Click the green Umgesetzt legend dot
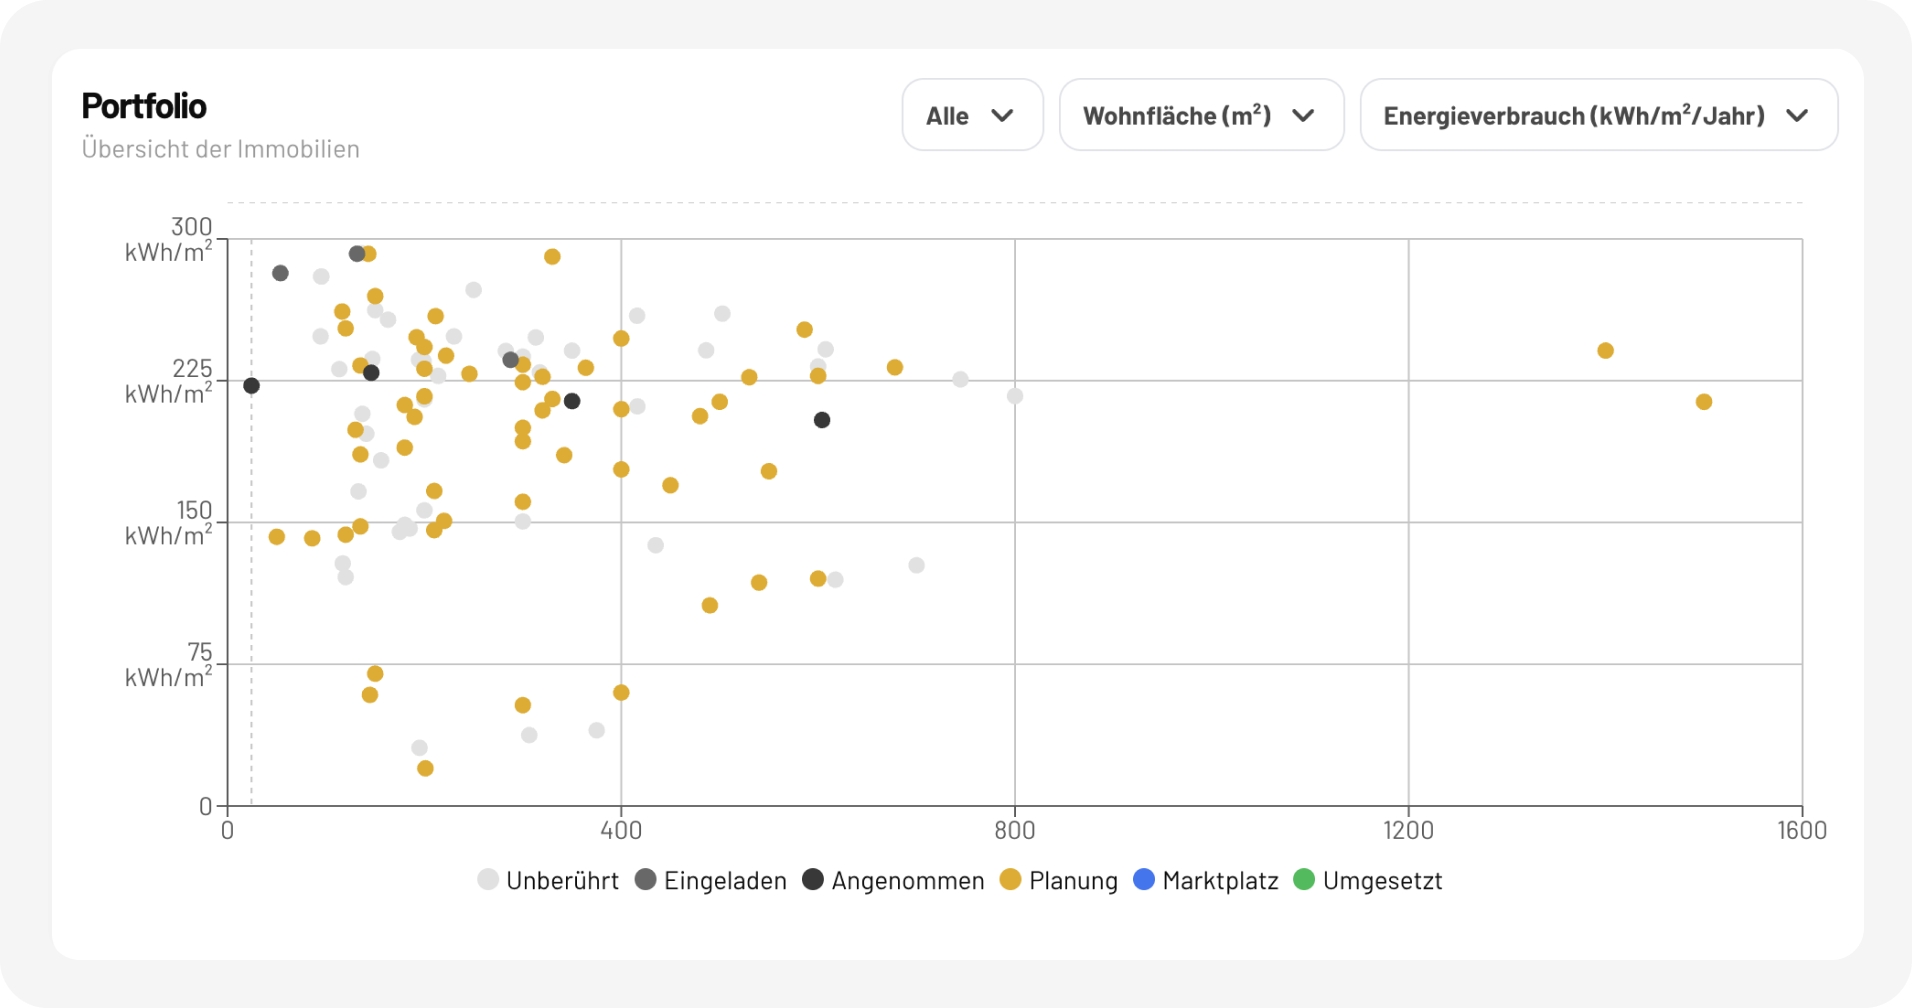The height and width of the screenshot is (1008, 1912). point(1304,879)
